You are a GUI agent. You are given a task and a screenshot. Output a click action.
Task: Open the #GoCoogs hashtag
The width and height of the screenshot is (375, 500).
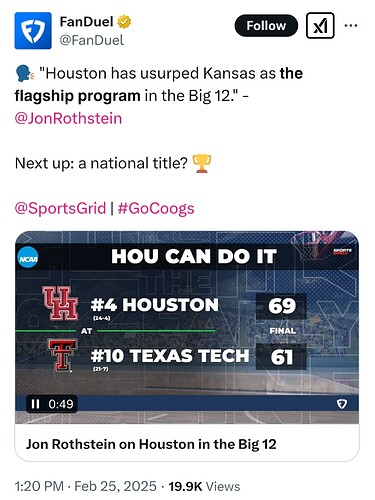(156, 208)
